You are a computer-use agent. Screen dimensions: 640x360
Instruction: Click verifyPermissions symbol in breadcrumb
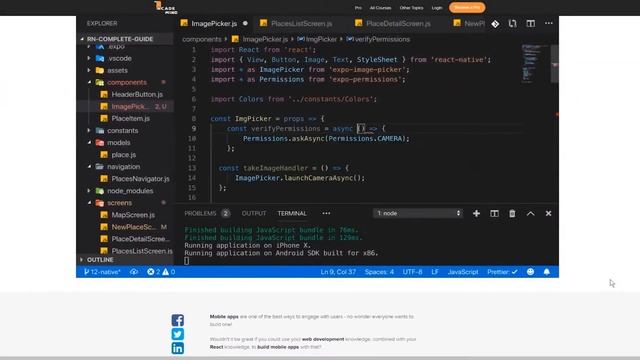coord(378,39)
